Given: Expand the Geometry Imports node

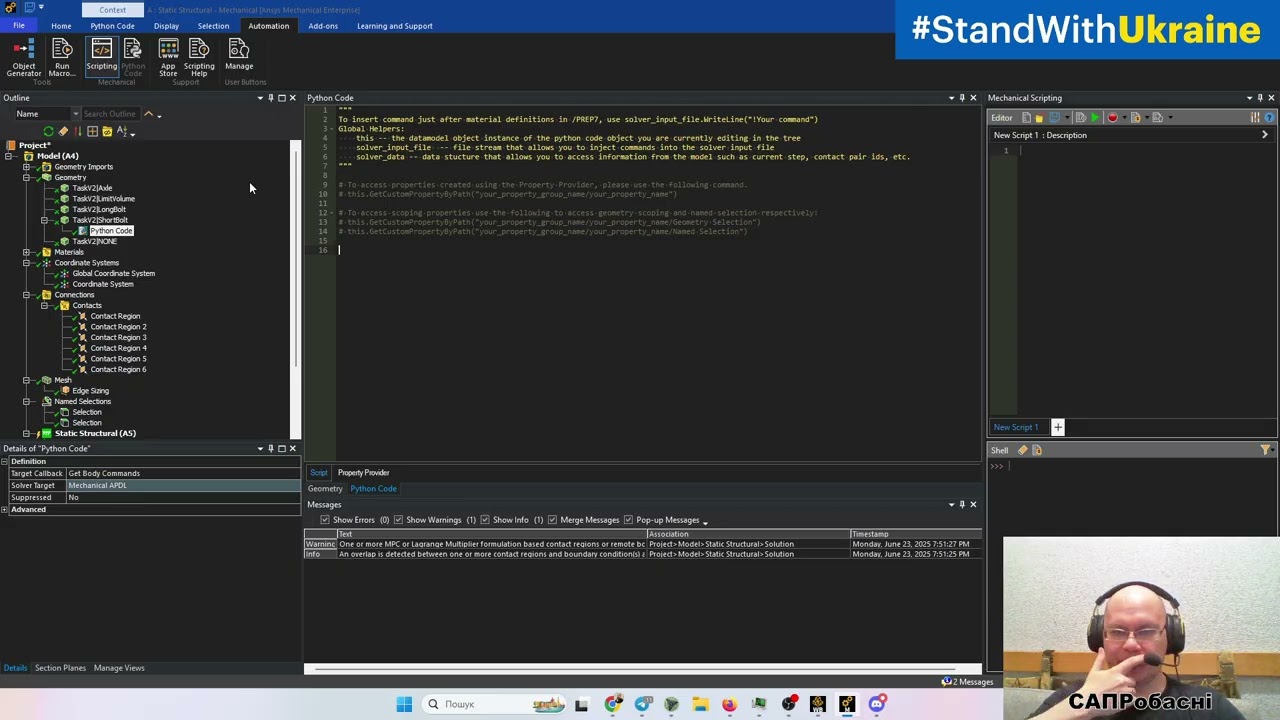Looking at the screenshot, I should (27, 167).
